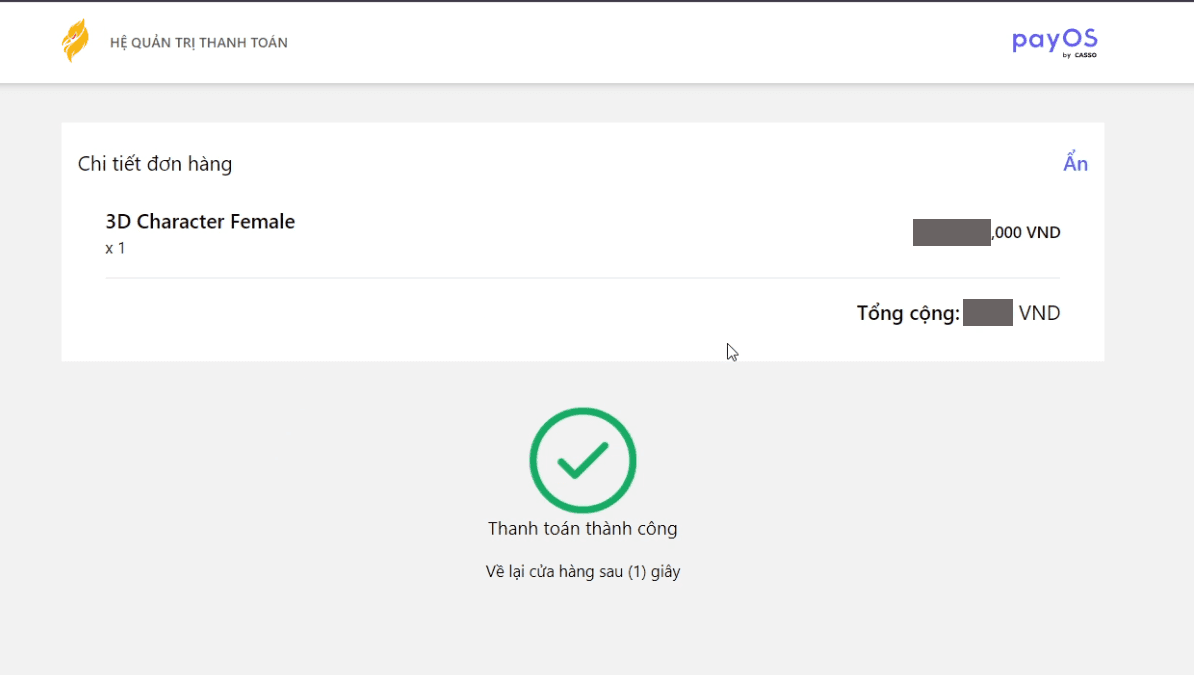The image size is (1194, 675).
Task: Click the 'by CASSO' text under payOS
Action: pos(1080,55)
